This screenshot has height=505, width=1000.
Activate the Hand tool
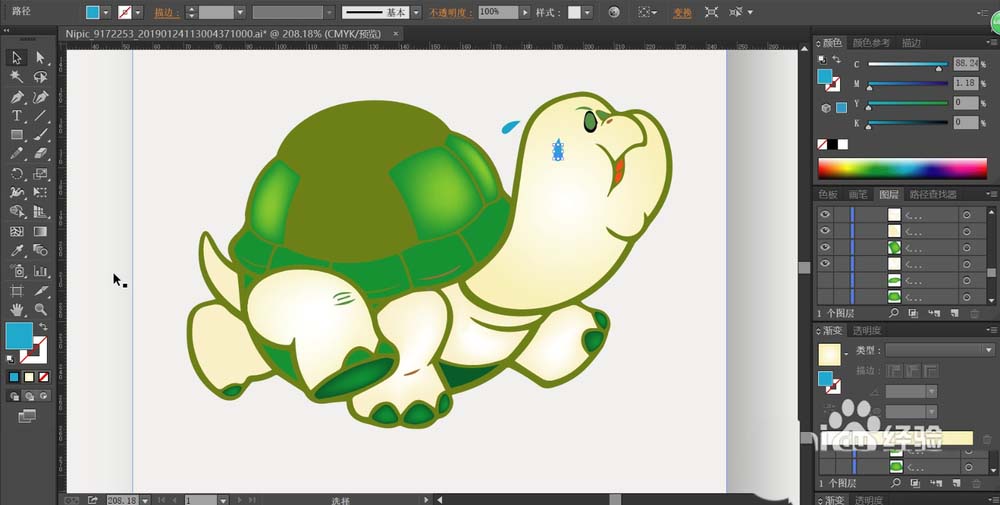17,309
